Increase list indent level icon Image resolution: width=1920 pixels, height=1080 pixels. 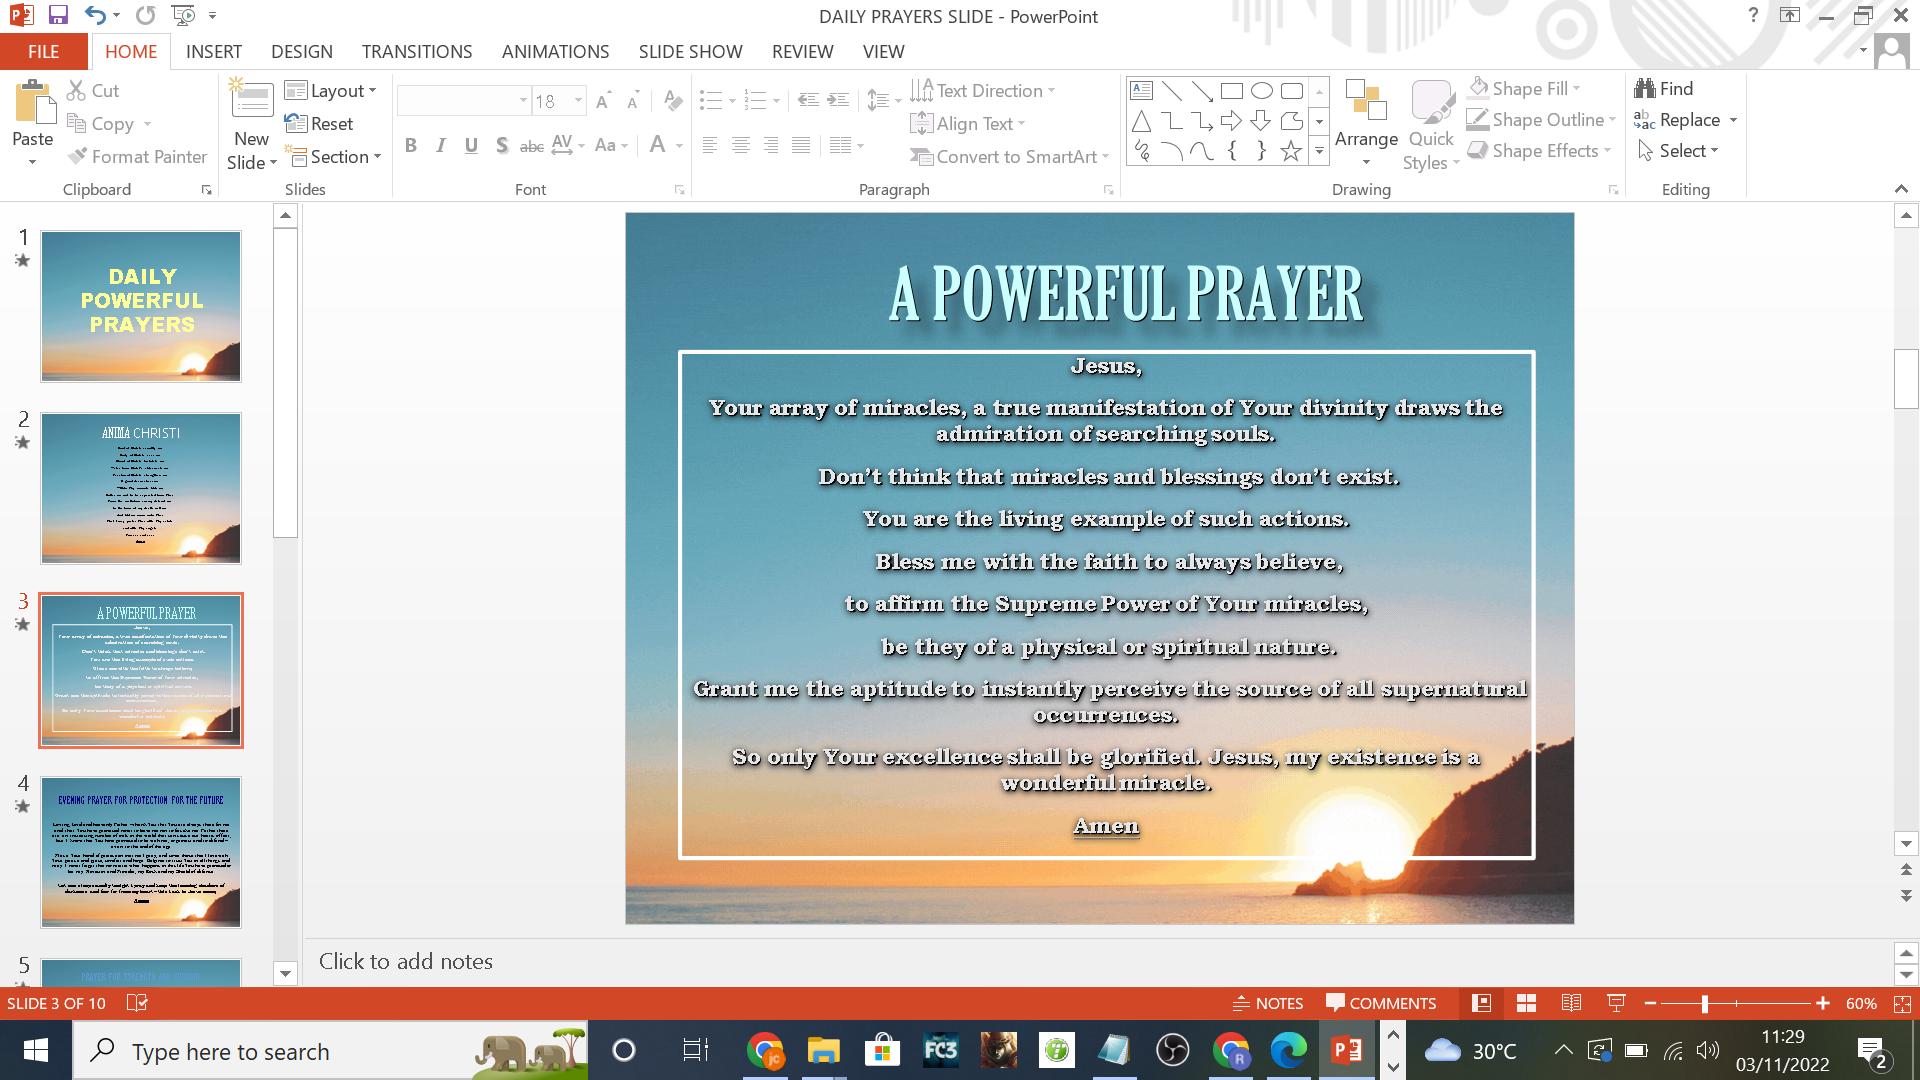pyautogui.click(x=839, y=101)
